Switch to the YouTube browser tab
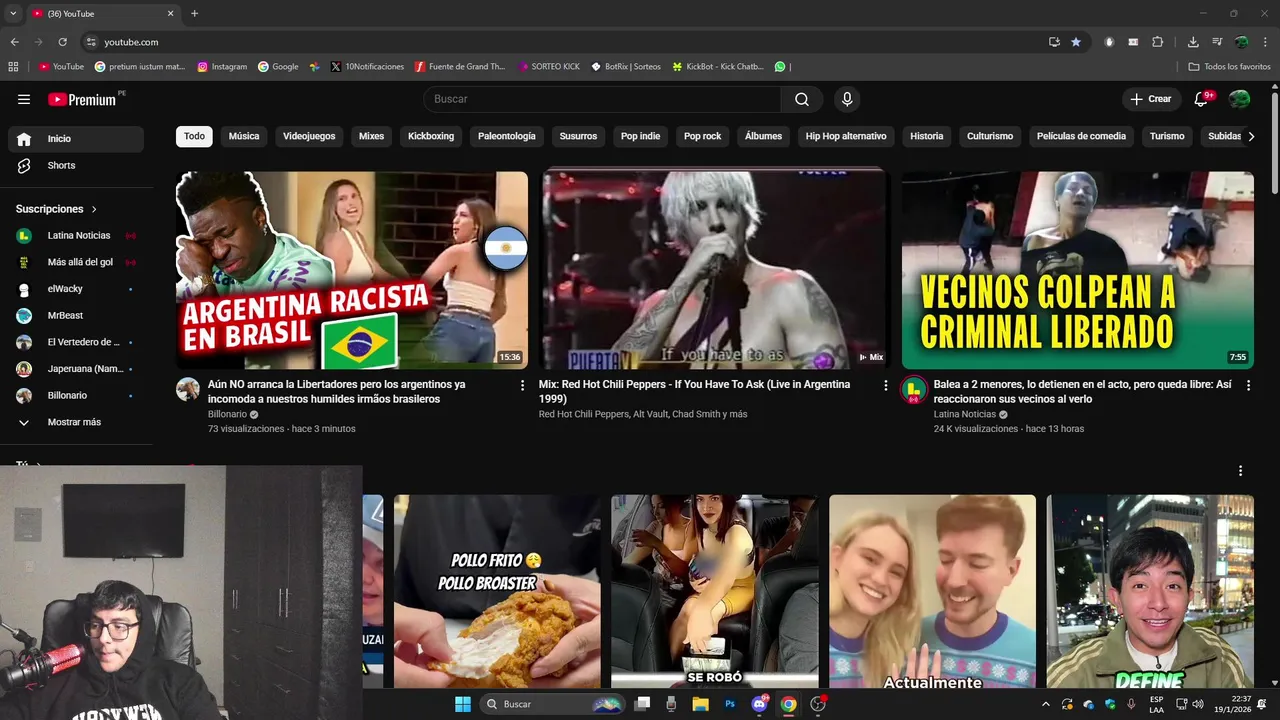 coord(103,13)
